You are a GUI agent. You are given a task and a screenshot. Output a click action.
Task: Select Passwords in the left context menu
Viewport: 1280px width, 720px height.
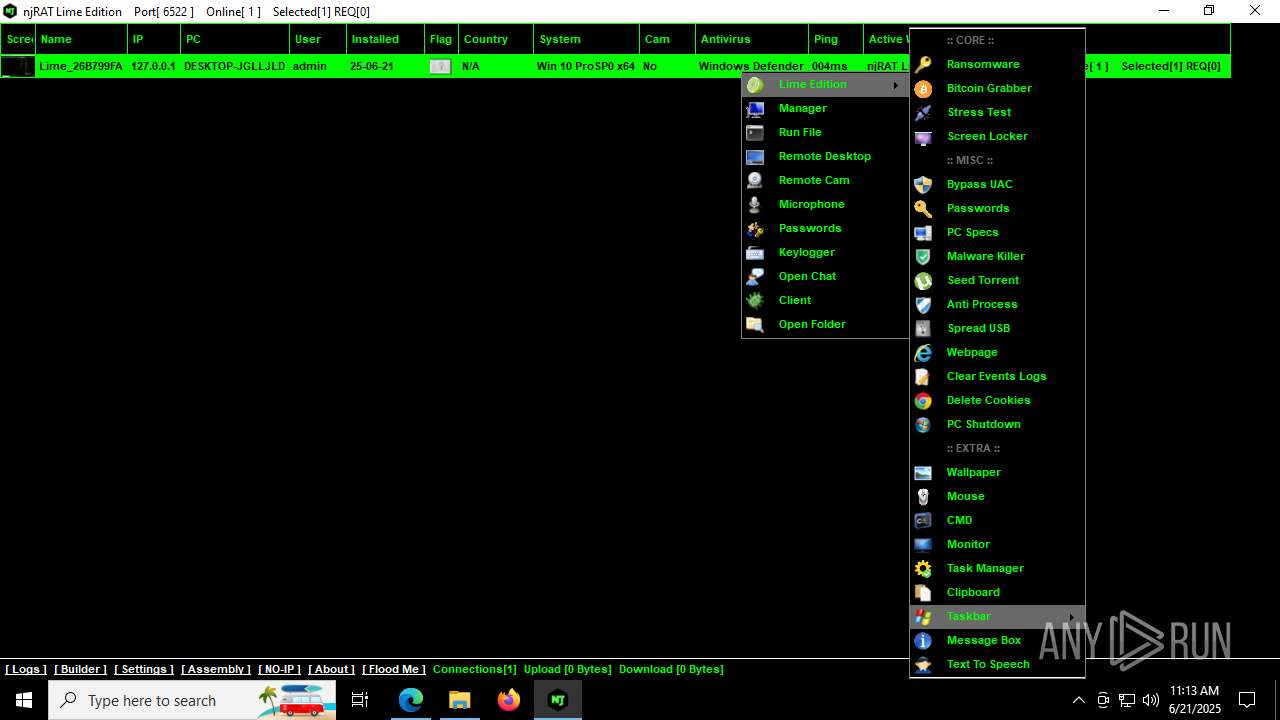[810, 228]
